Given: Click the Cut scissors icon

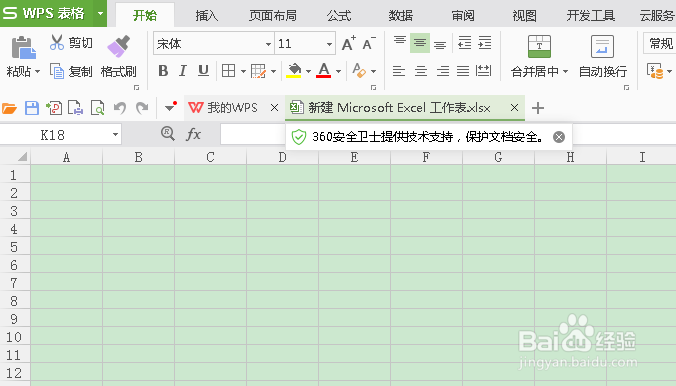Looking at the screenshot, I should point(56,42).
